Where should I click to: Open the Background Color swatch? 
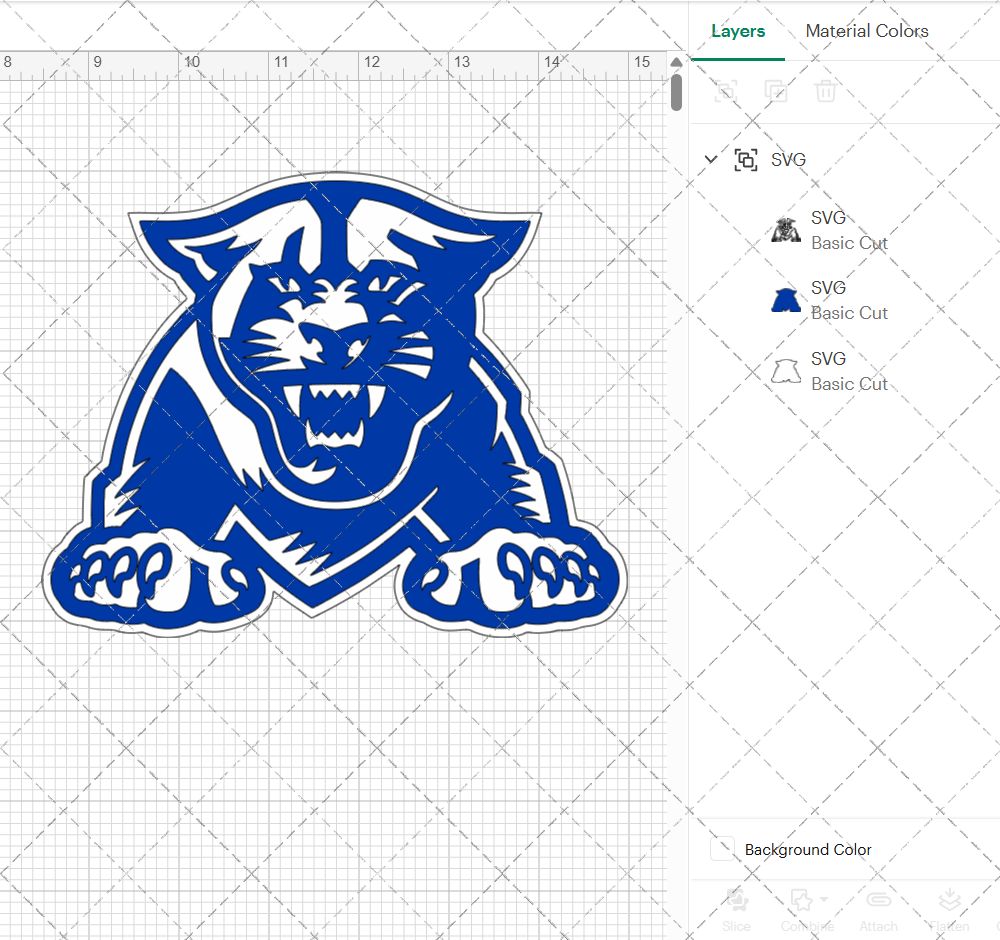(722, 849)
